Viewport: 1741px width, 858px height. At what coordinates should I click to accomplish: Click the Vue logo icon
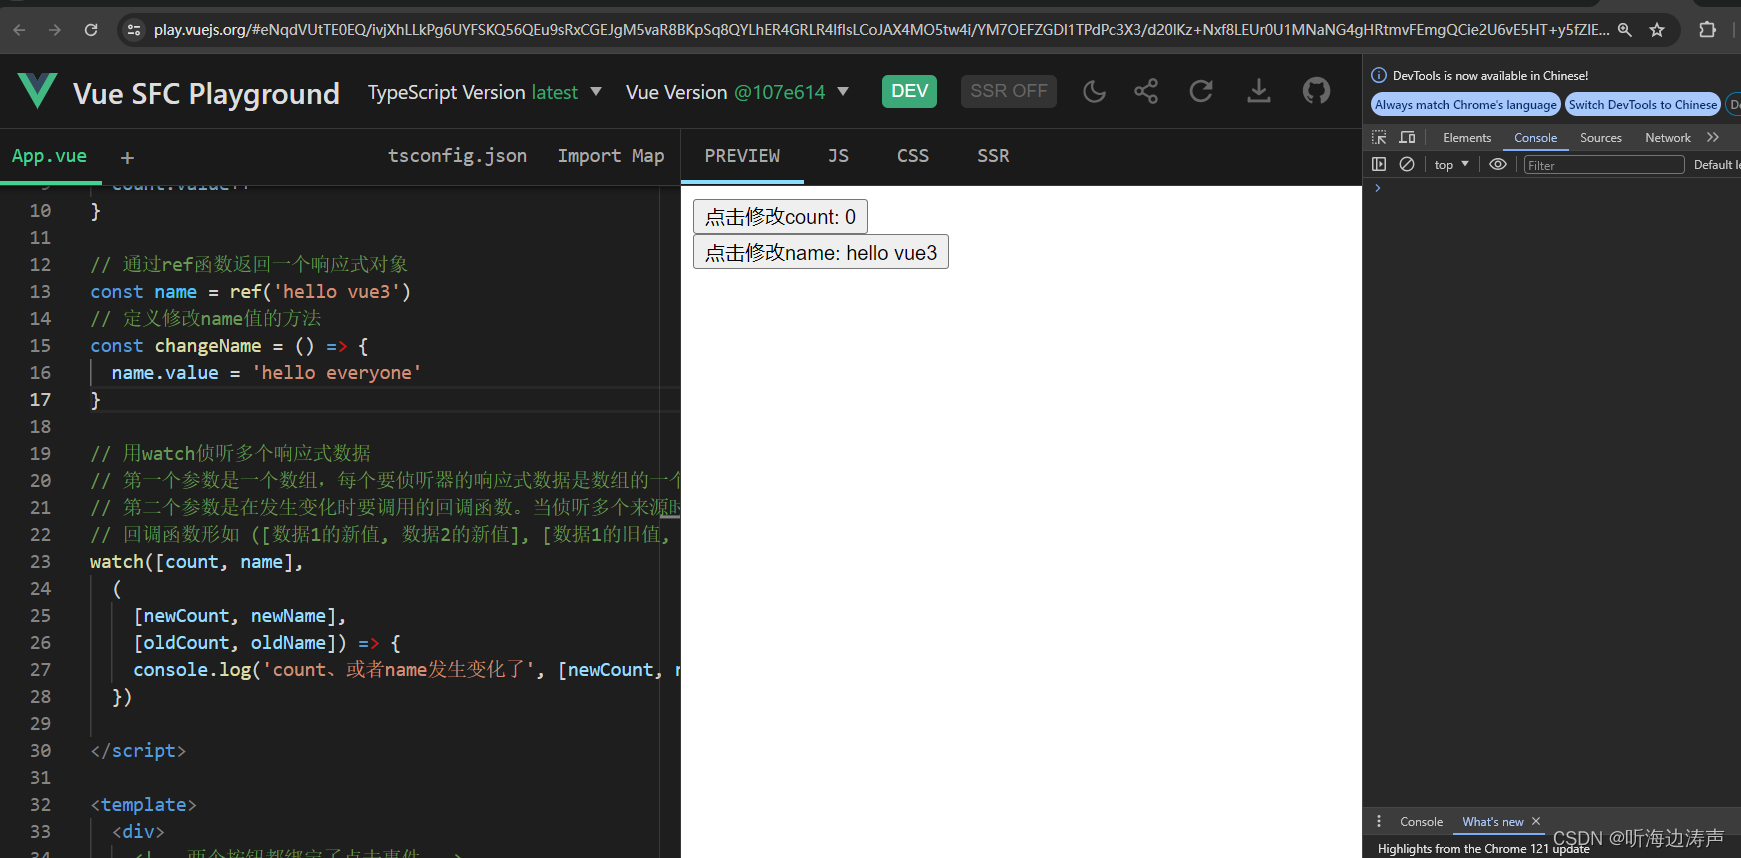click(x=37, y=91)
